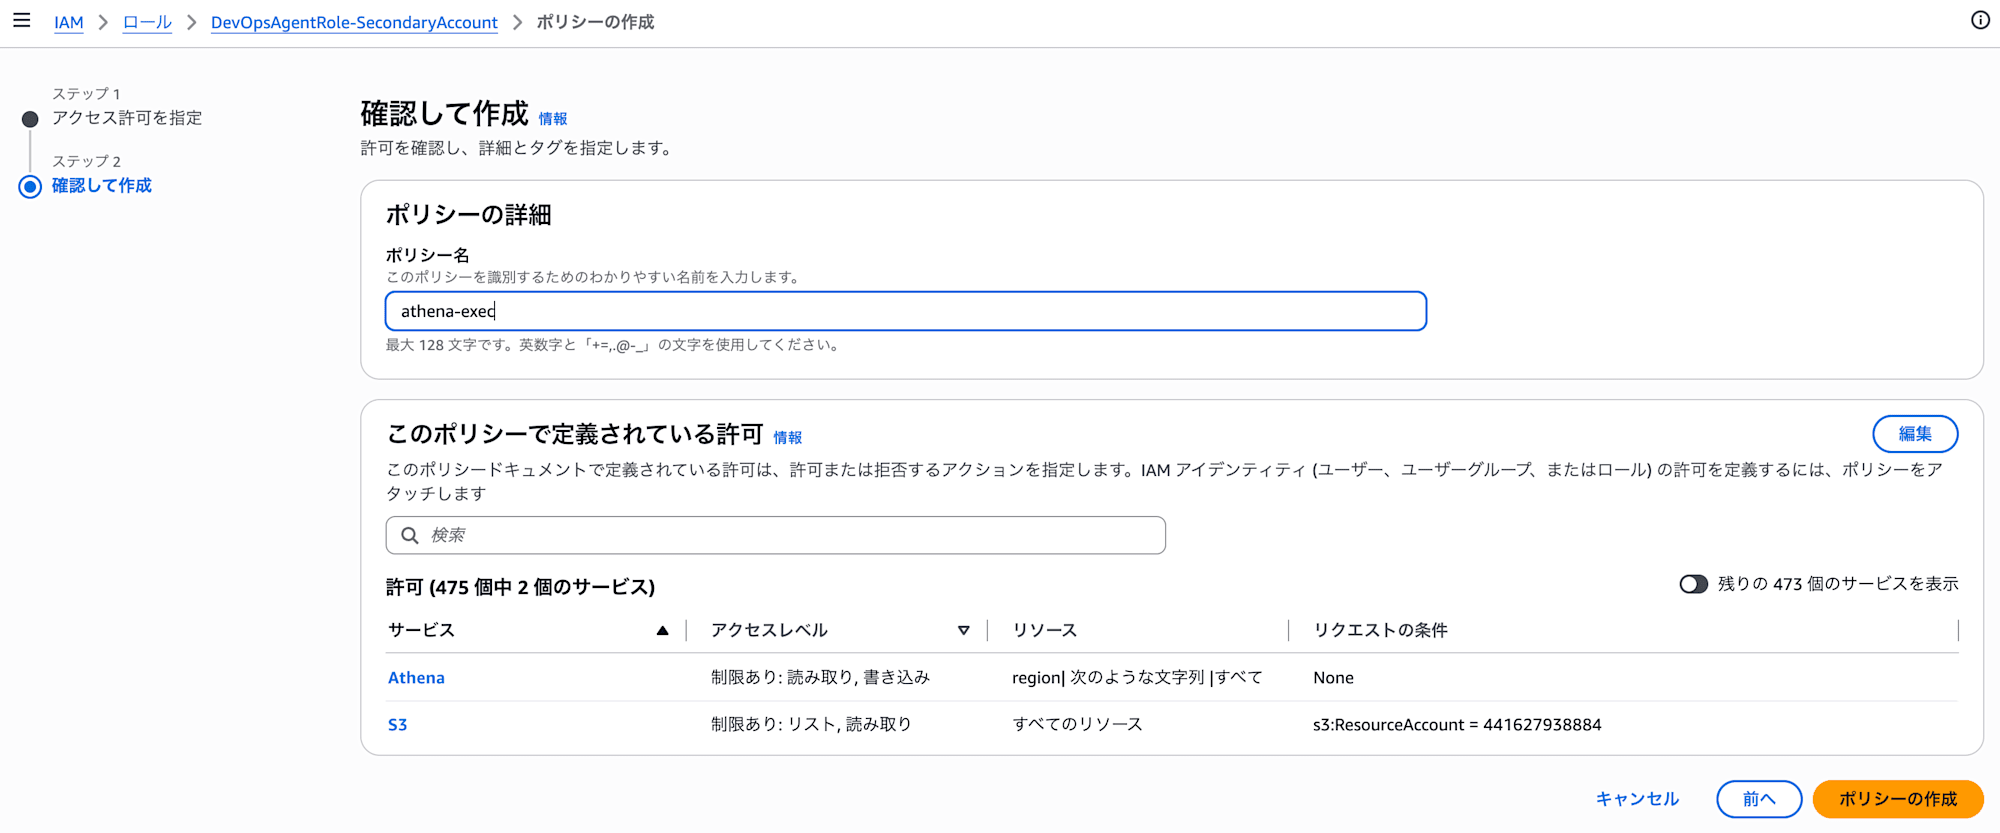Screen dimensions: 2000x833
Task: Focus the 検索 permissions search field
Action: (x=776, y=535)
